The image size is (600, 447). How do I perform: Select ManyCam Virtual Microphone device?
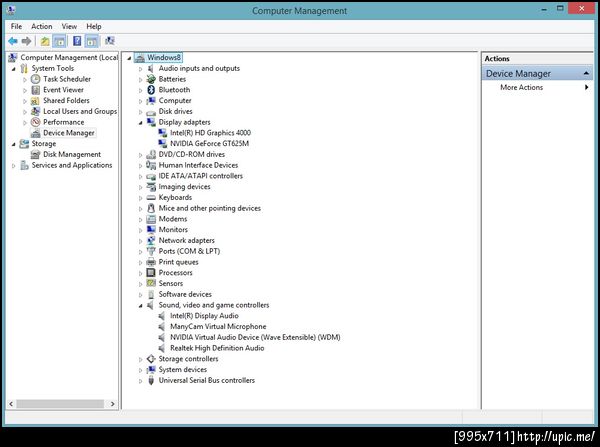218,326
